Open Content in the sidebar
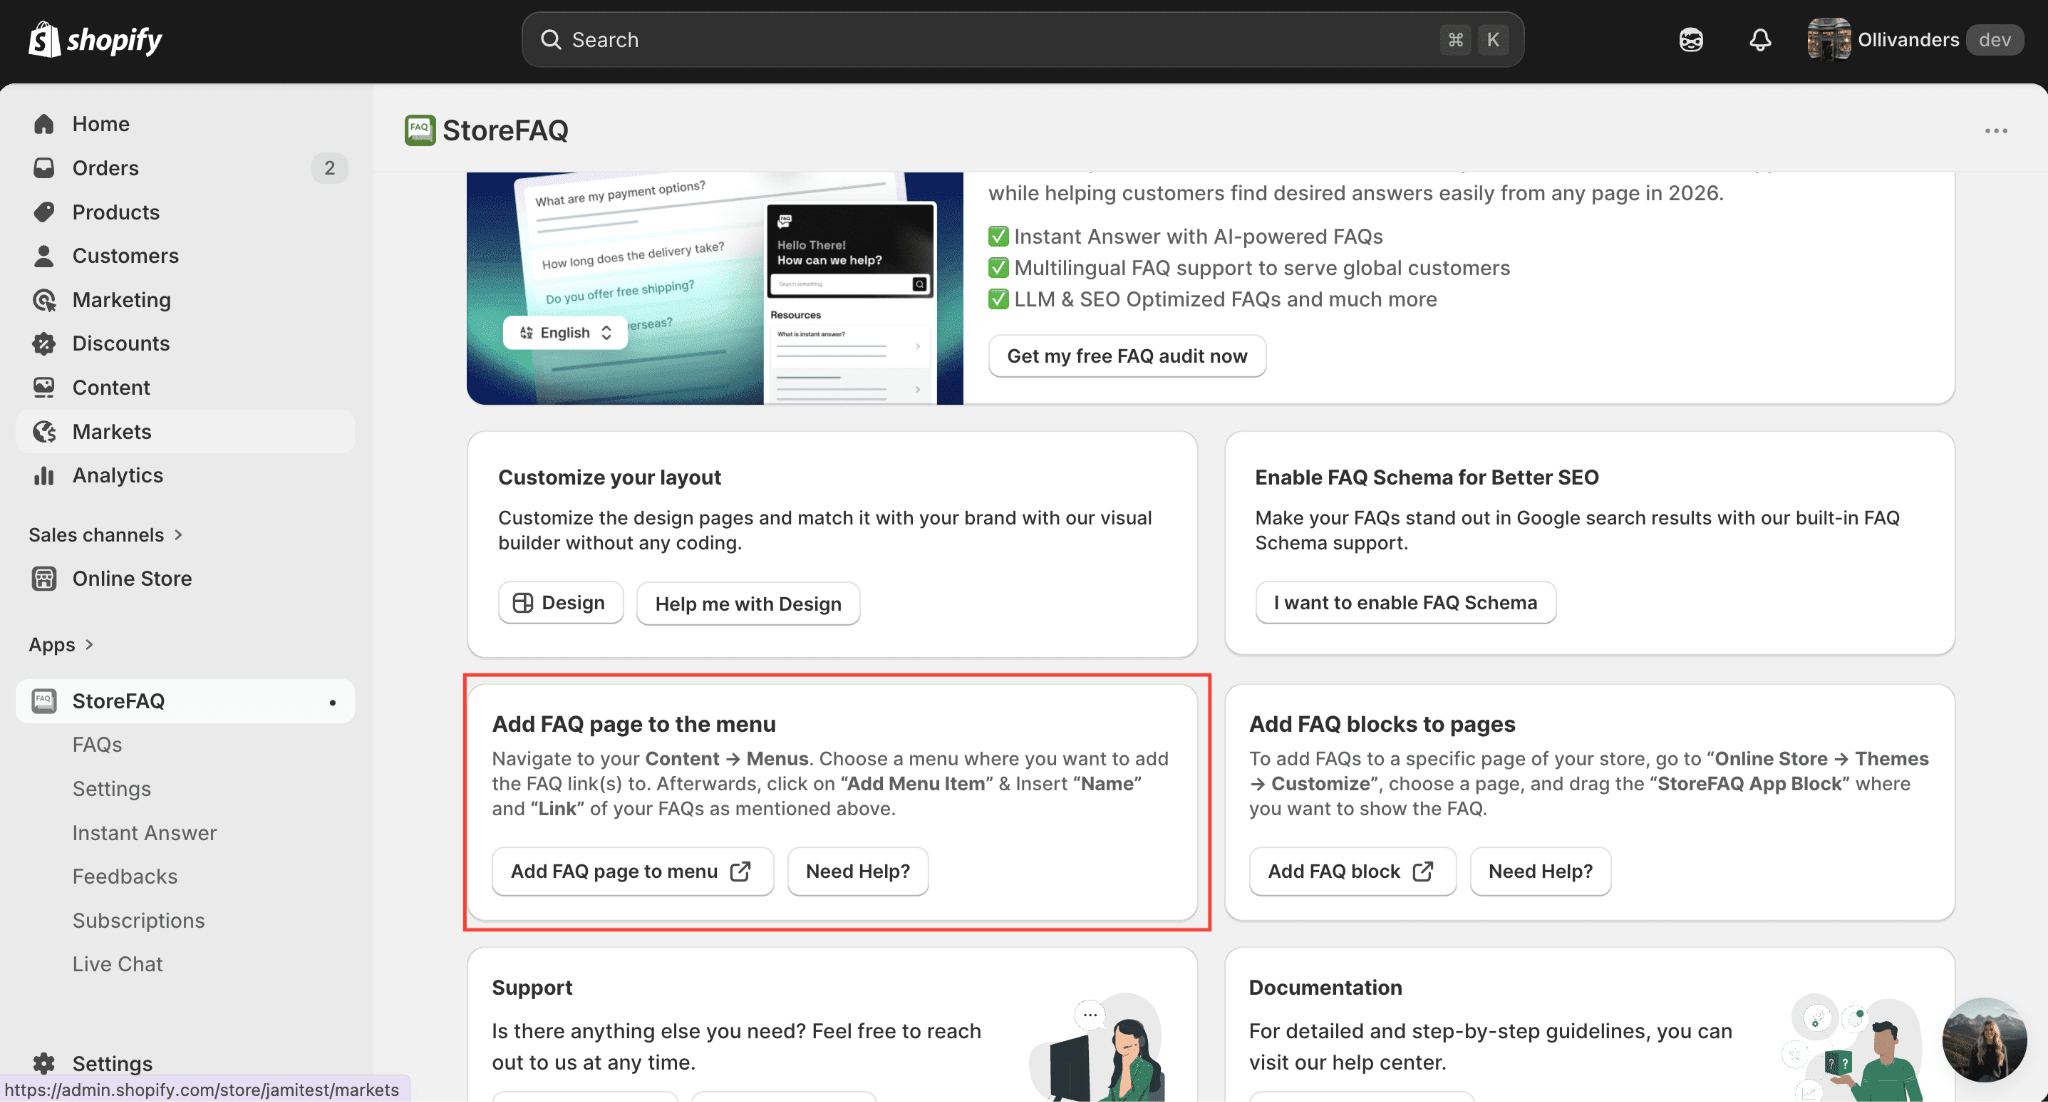 (x=185, y=387)
